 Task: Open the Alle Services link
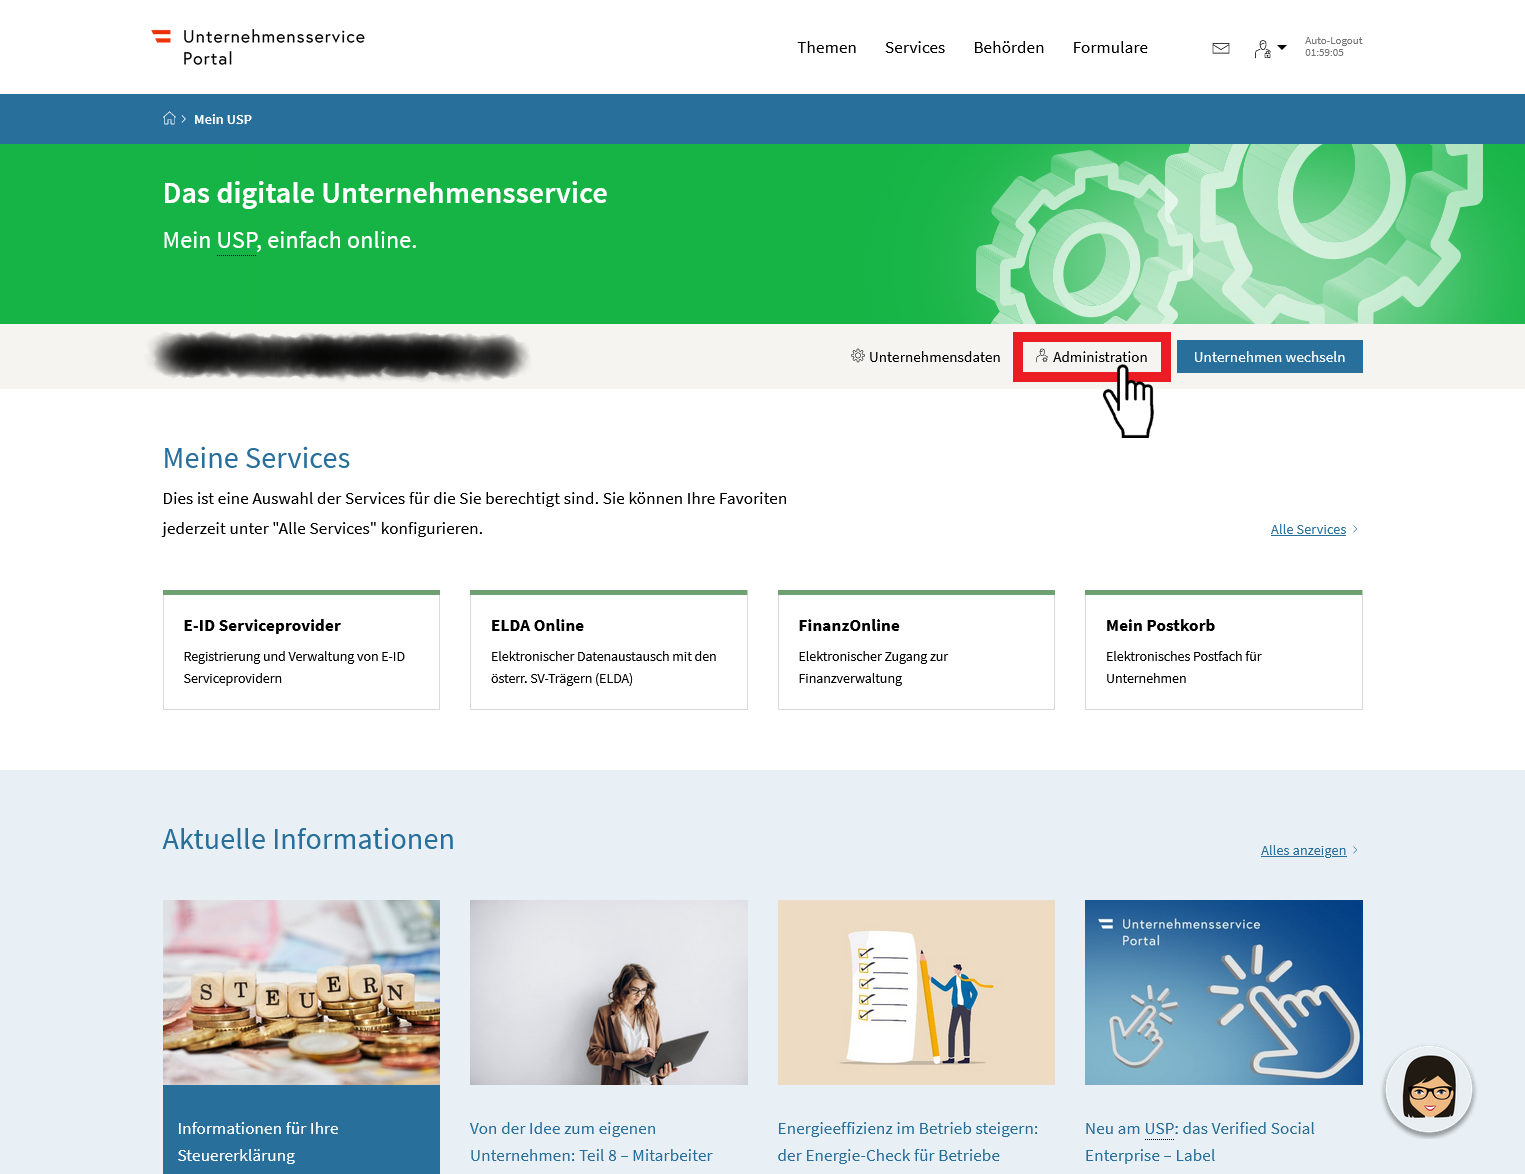point(1314,529)
